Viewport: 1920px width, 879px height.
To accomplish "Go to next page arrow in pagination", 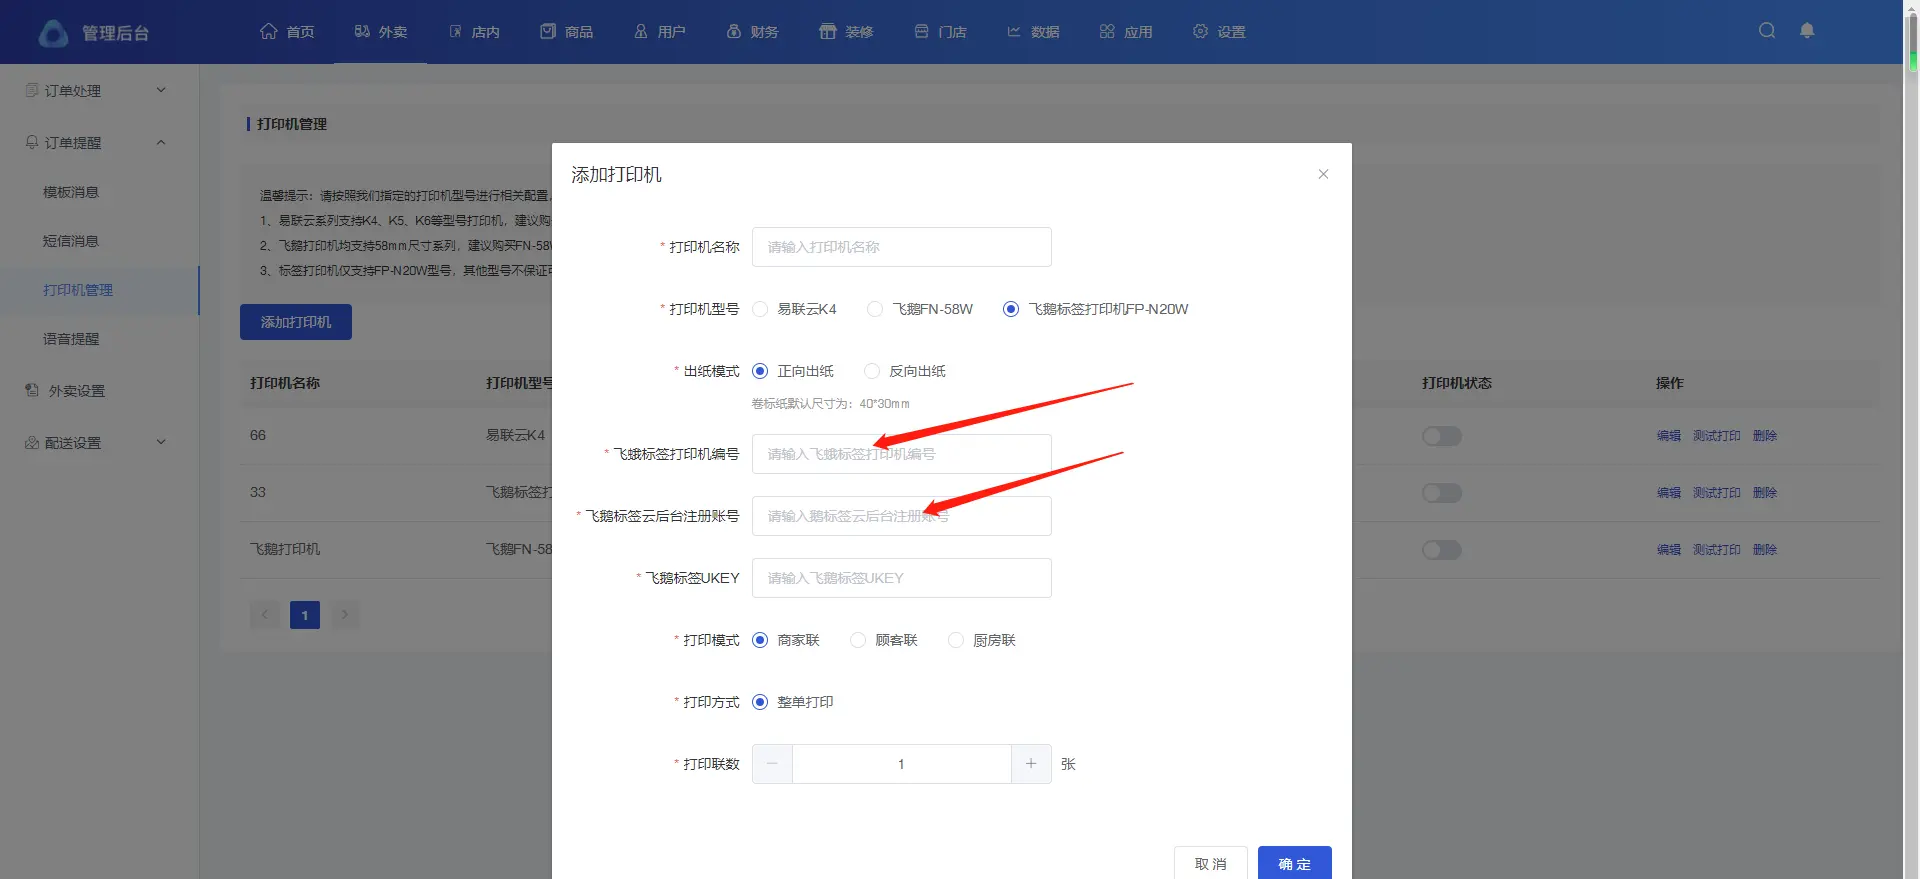I will (x=345, y=615).
